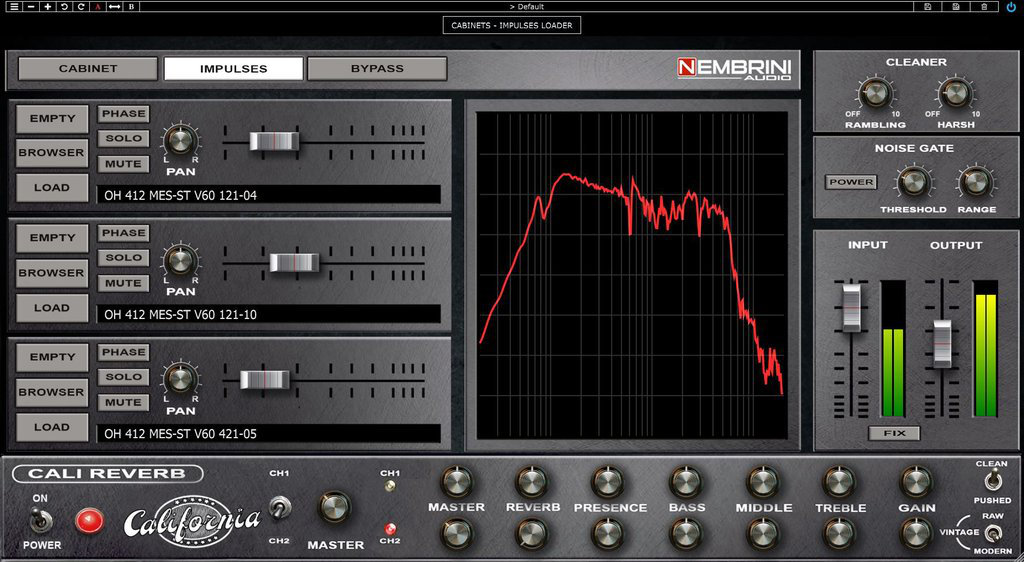Click the large MASTER knob beside CH1/CH2 switch
The width and height of the screenshot is (1024, 562).
pos(334,508)
